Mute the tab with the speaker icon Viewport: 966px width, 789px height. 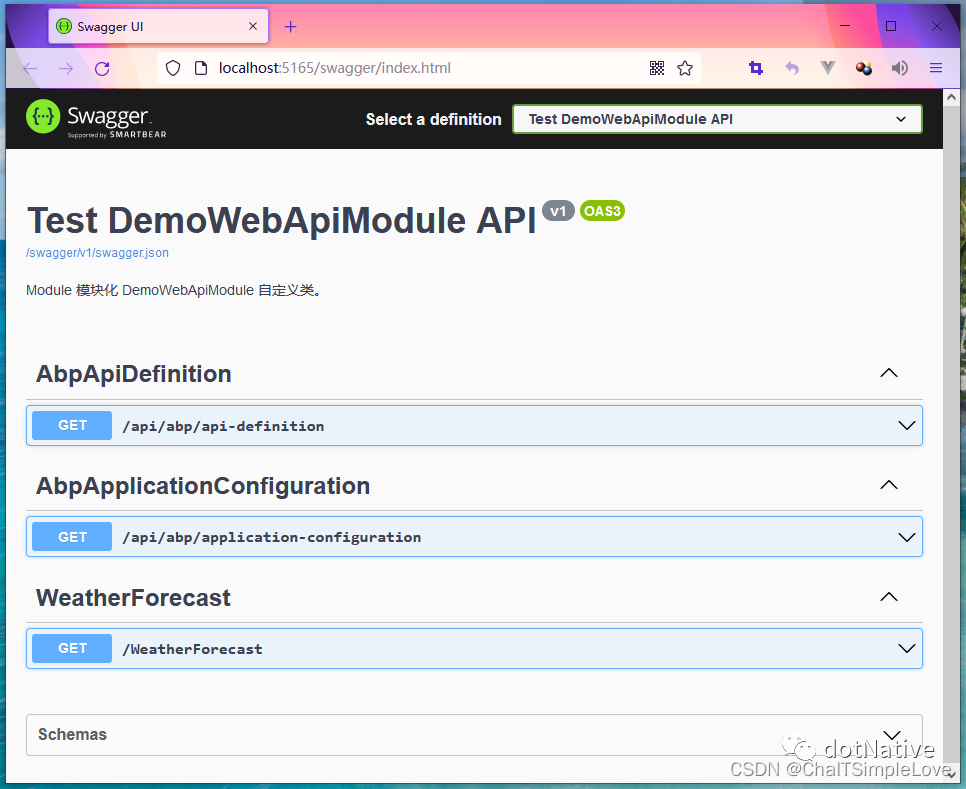[899, 68]
